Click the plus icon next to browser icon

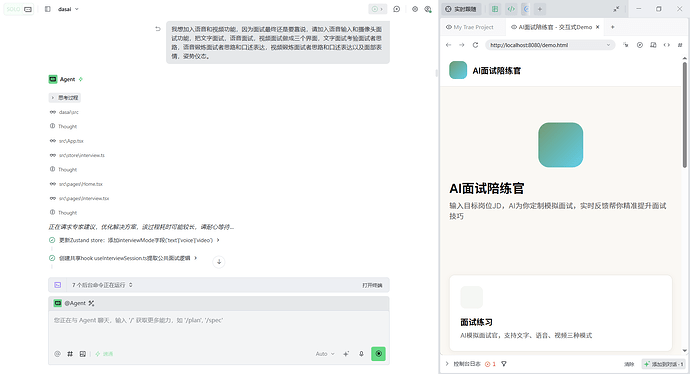click(x=540, y=9)
